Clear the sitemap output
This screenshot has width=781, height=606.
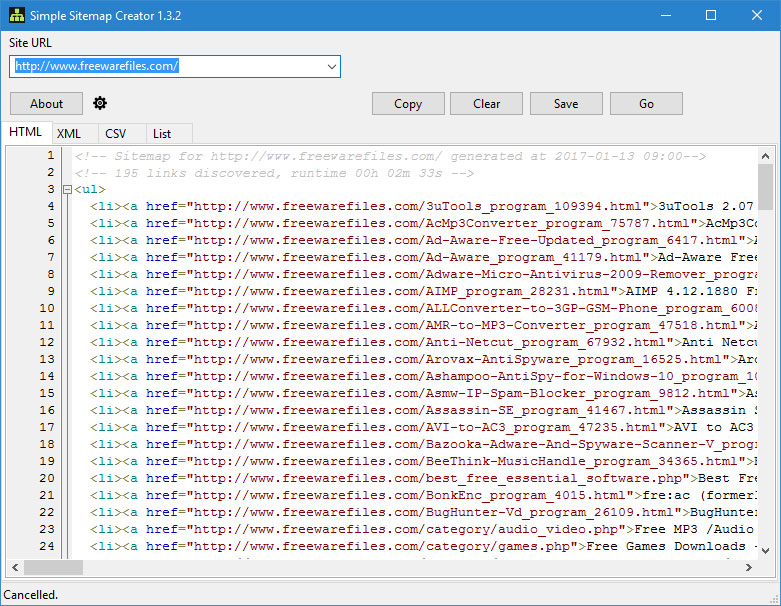click(x=487, y=104)
